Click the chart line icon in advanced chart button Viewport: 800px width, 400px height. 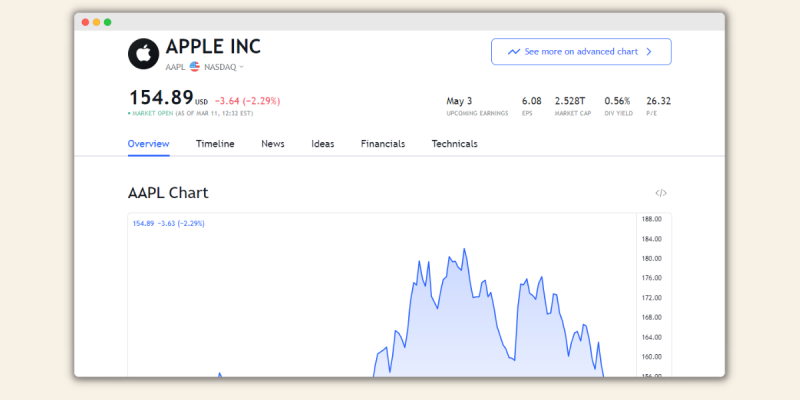pyautogui.click(x=514, y=52)
